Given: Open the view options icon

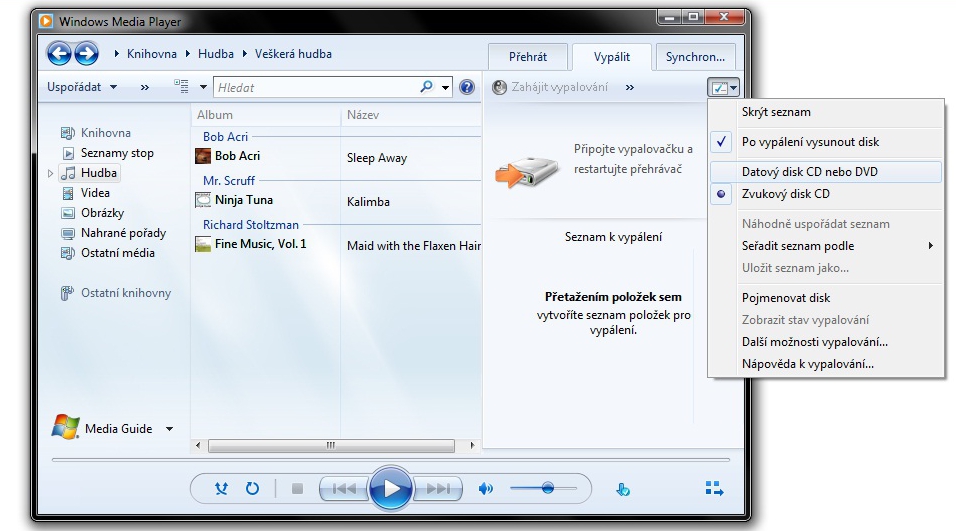Looking at the screenshot, I should pos(181,87).
